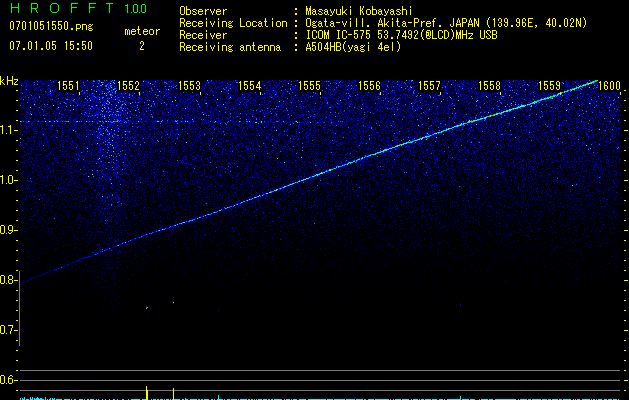
Task: Click the meteor count value 2
Action: (142, 46)
